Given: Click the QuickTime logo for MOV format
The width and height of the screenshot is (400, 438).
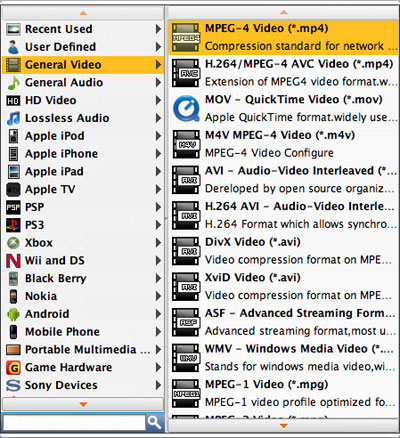Looking at the screenshot, I should pyautogui.click(x=186, y=109).
